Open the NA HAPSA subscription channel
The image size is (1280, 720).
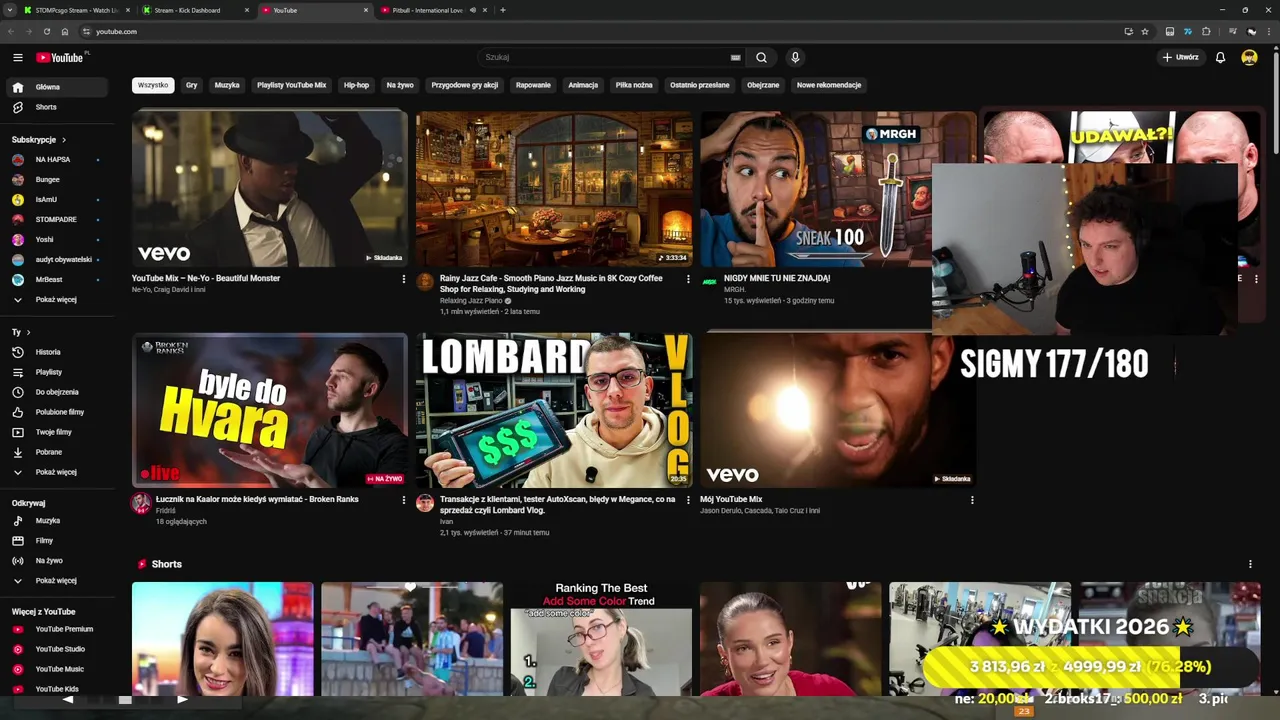58,160
